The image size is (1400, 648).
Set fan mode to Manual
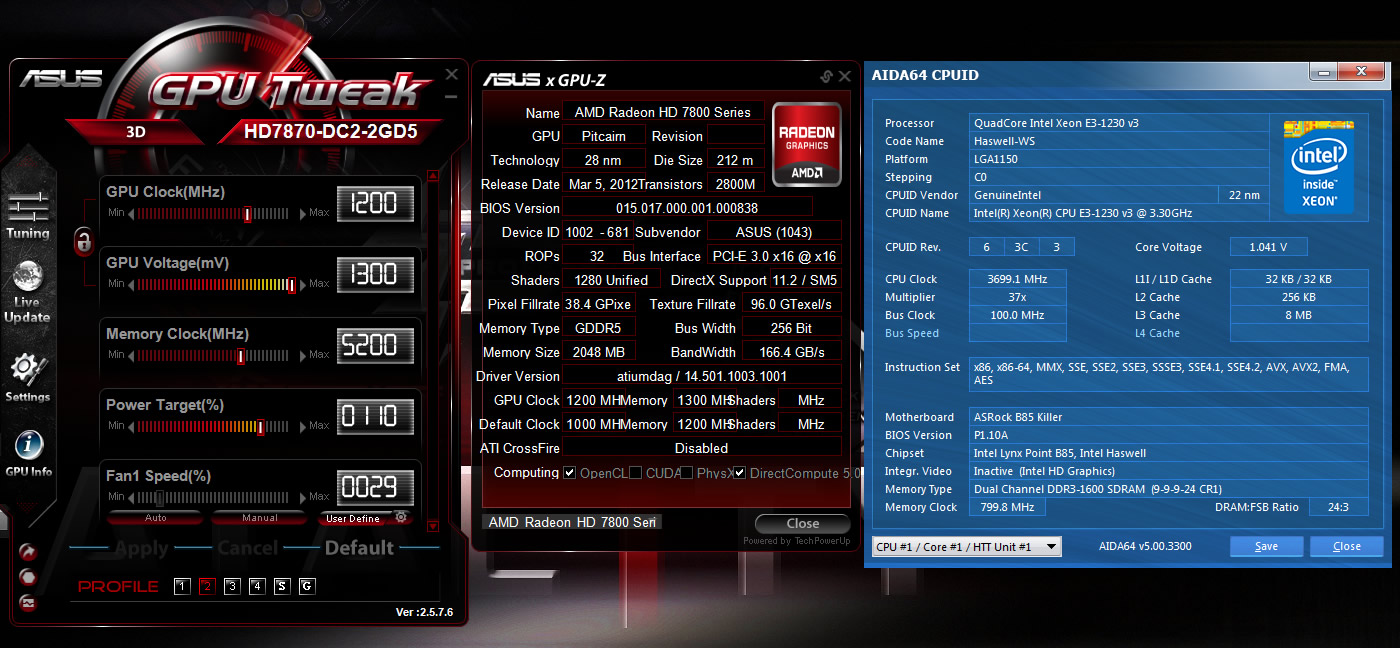[259, 518]
